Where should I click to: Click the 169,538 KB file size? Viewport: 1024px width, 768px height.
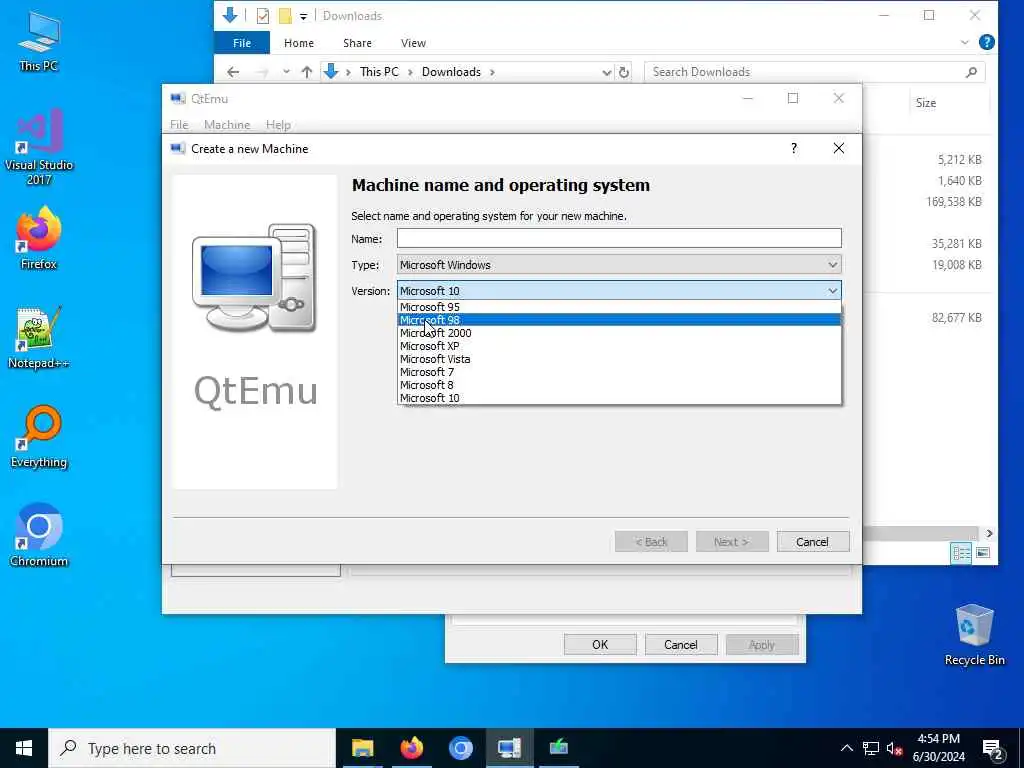[x=953, y=201]
